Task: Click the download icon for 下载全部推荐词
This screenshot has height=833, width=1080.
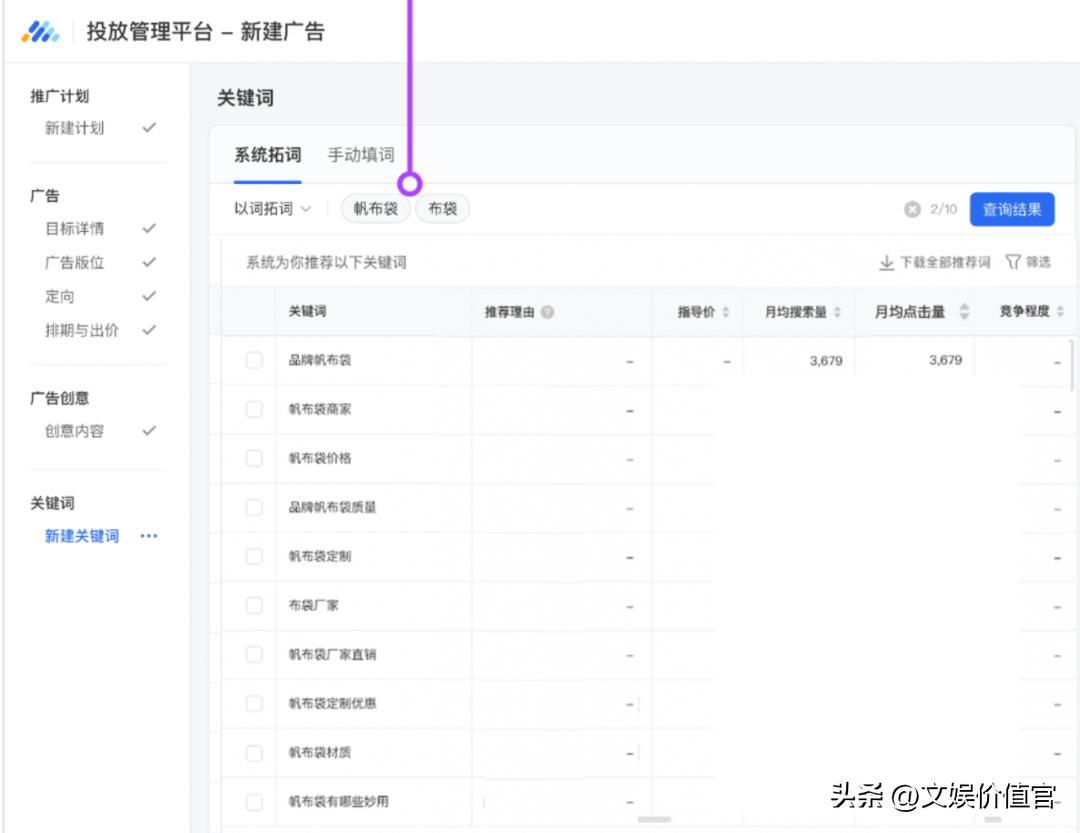Action: (x=886, y=261)
